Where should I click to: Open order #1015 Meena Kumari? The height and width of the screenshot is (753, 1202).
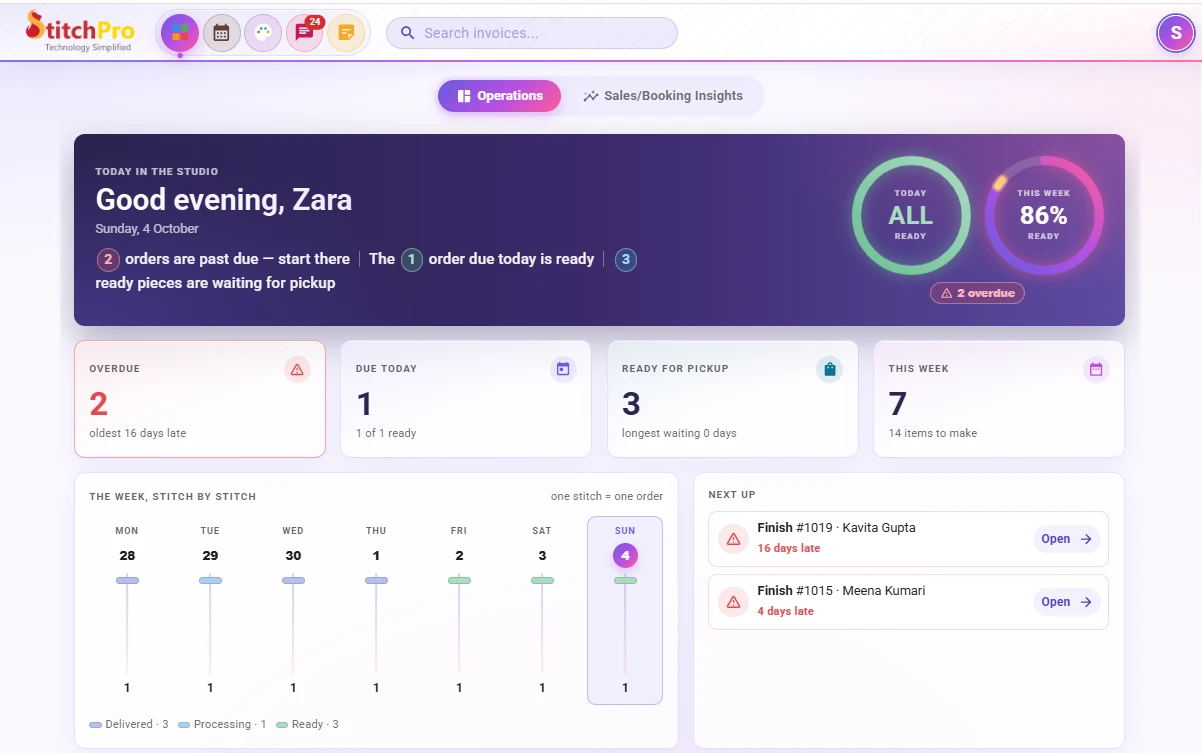tap(1067, 602)
